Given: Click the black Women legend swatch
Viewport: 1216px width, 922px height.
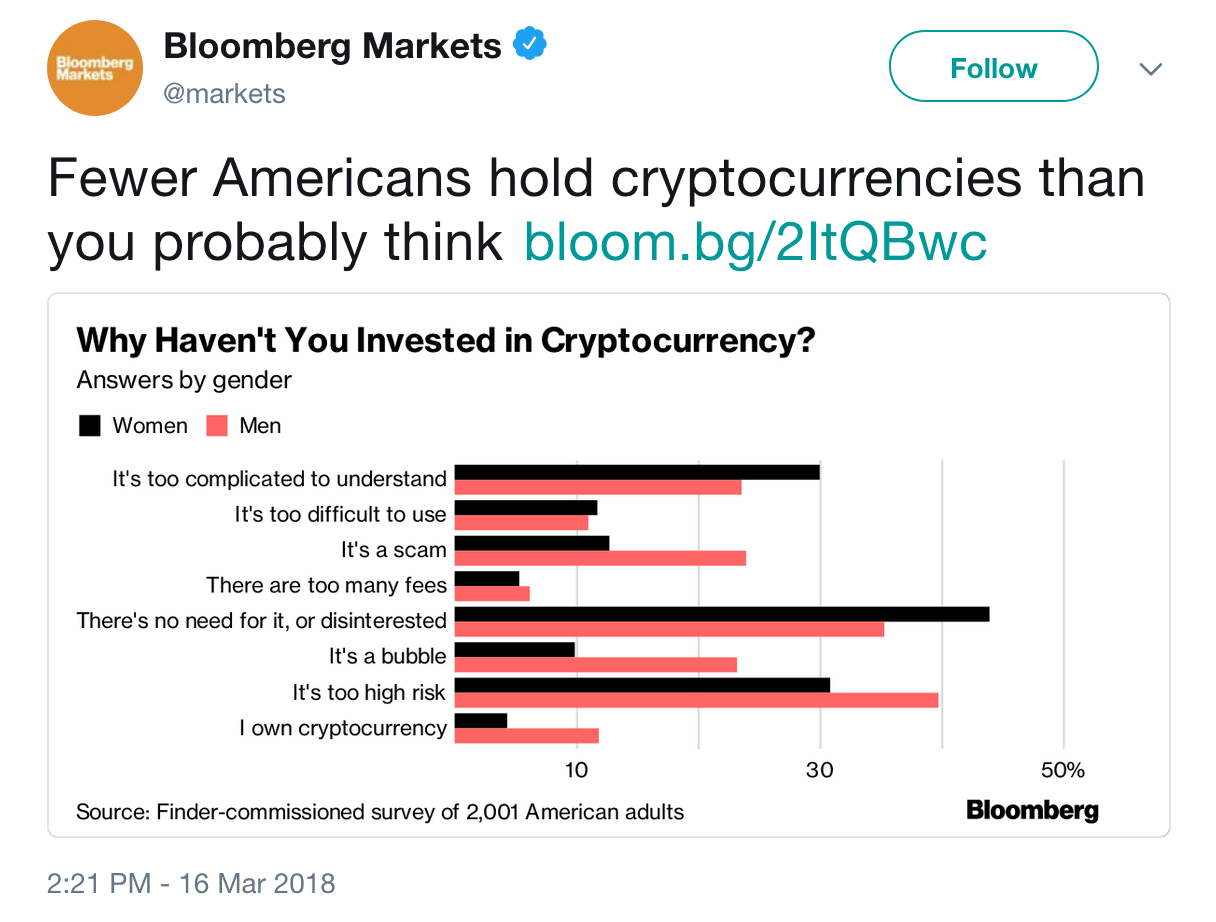Looking at the screenshot, I should tap(90, 426).
